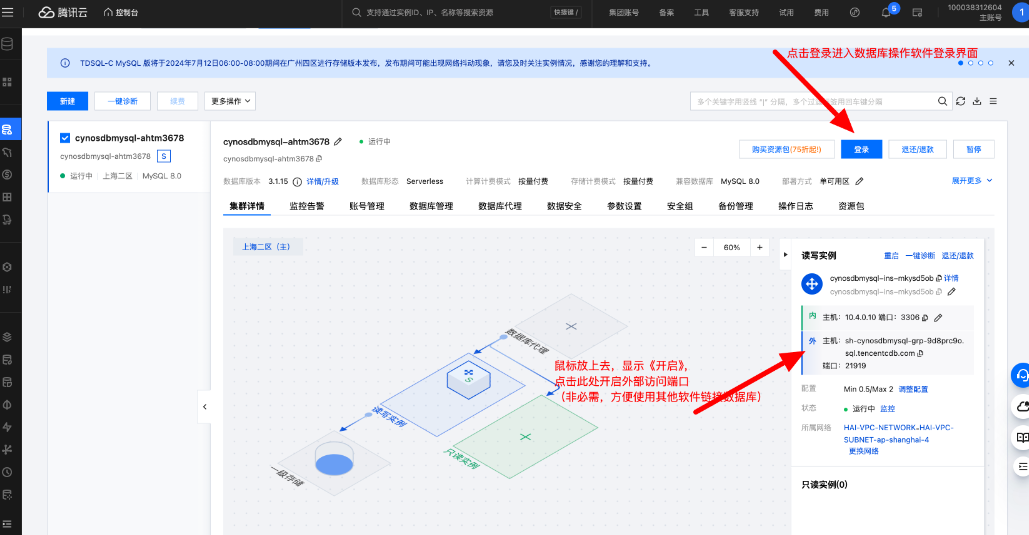
Task: Open the documentation book floating button
Action: coord(1022,437)
